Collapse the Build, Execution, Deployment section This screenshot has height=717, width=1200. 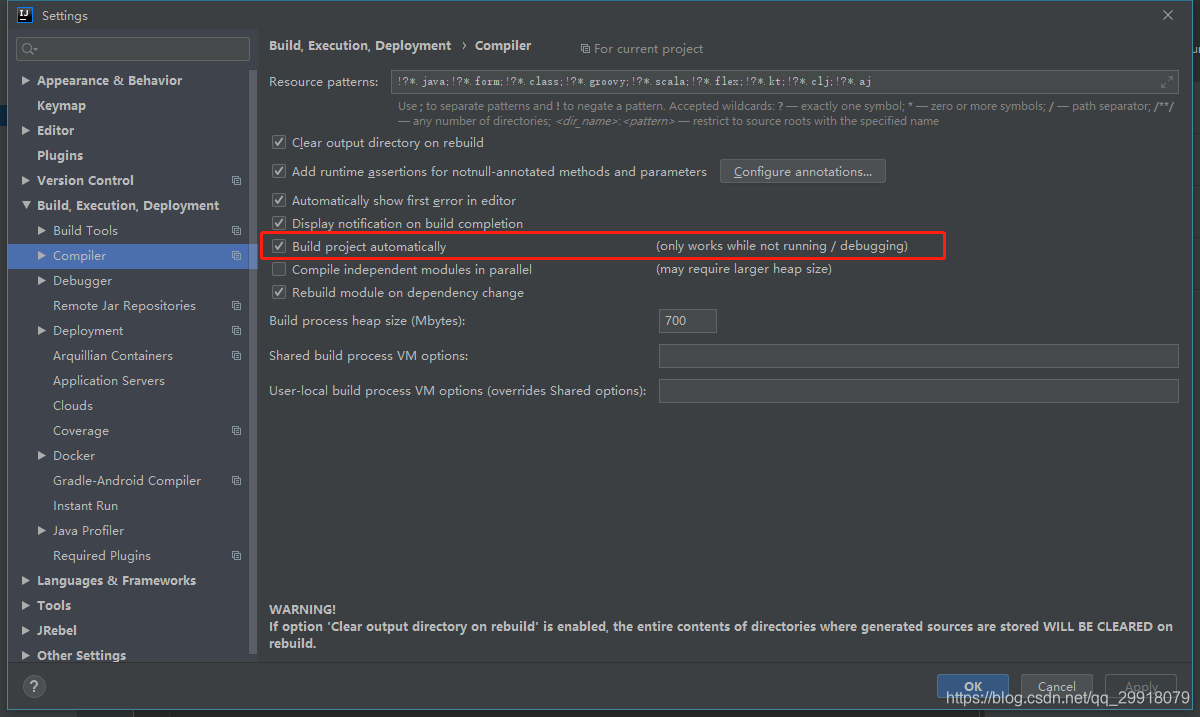click(x=25, y=205)
